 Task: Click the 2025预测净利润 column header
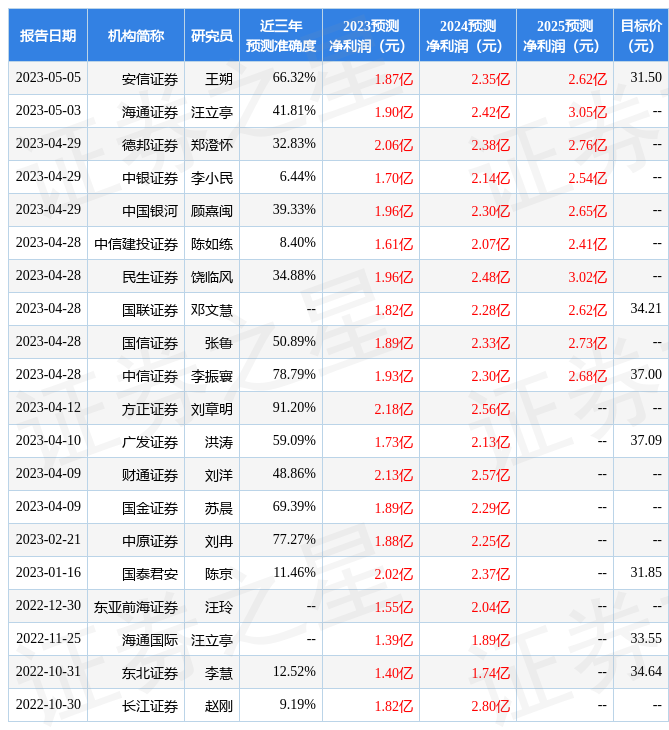[565, 35]
